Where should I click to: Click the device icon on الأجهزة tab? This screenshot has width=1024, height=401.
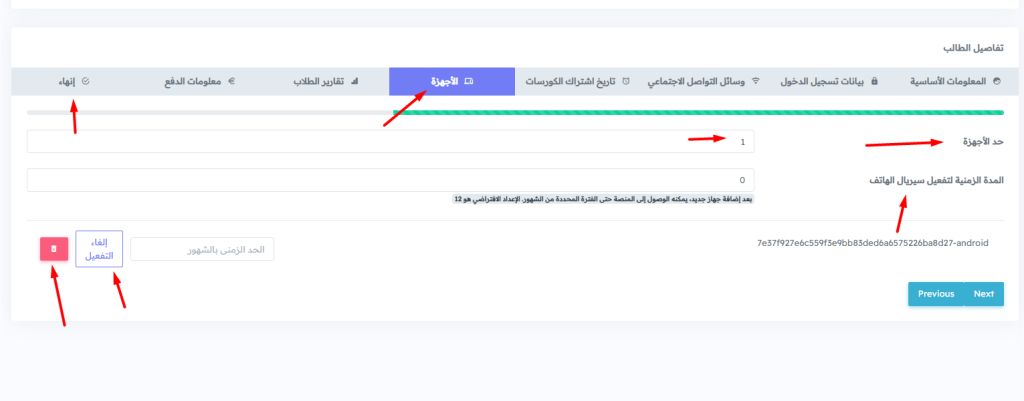469,82
